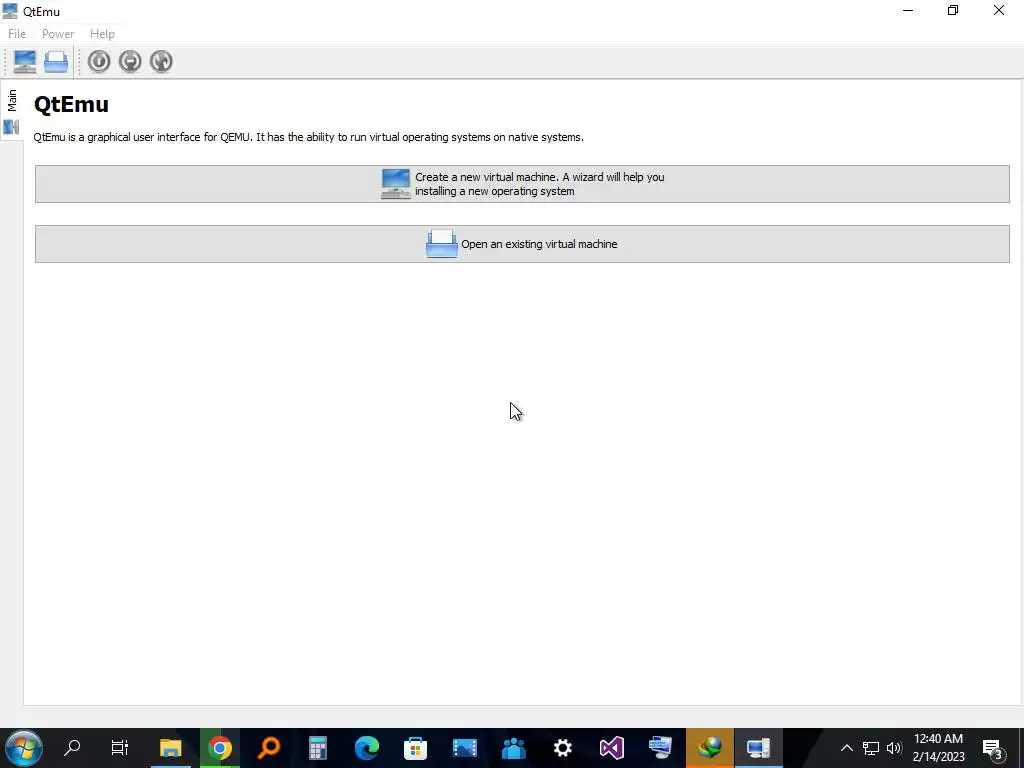Click the QtEmu taskbar icon

pos(759,748)
